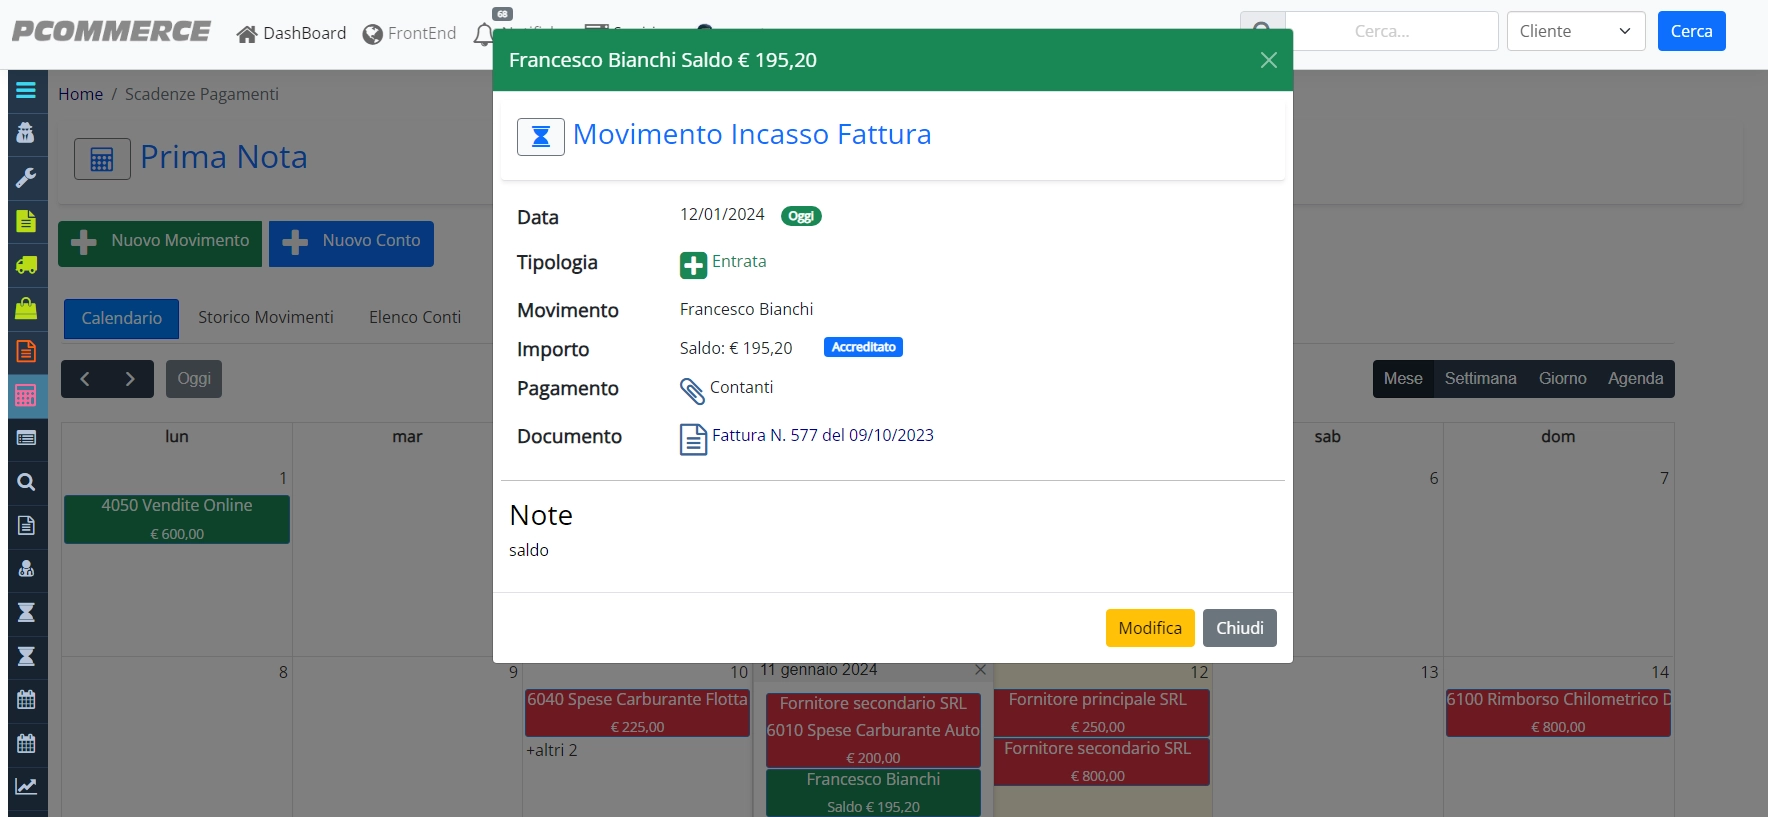1768x817 pixels.
Task: Open the line chart statistics sidebar icon
Action: click(x=26, y=786)
